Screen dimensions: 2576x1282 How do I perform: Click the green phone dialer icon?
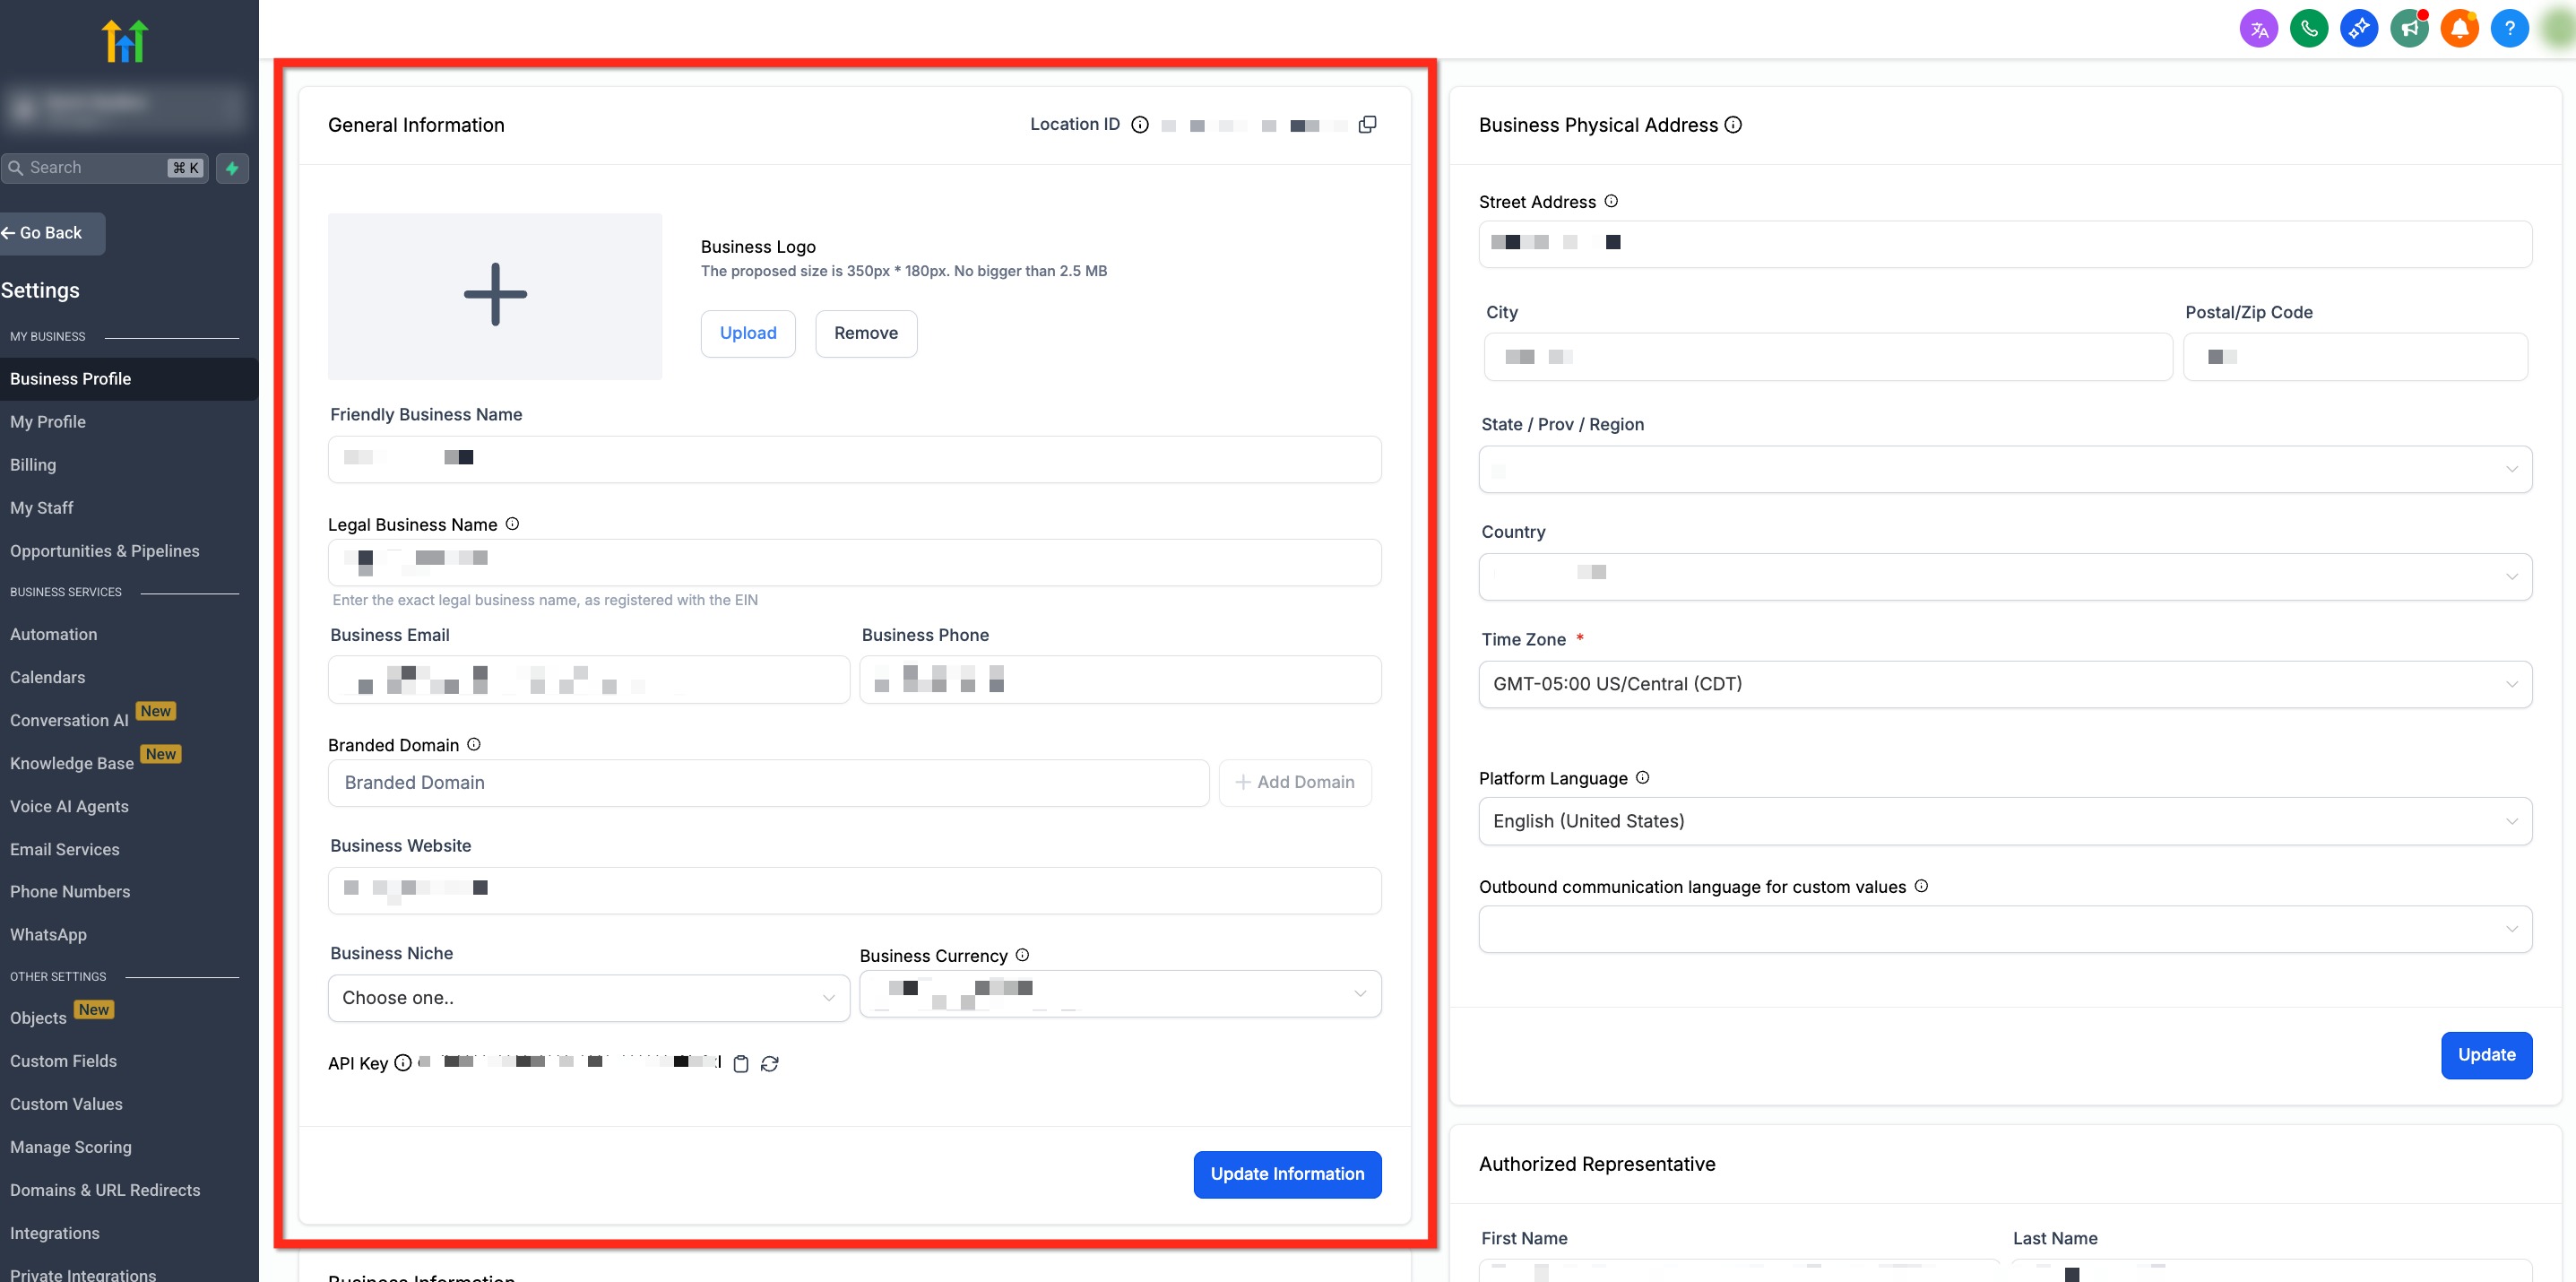2308,28
